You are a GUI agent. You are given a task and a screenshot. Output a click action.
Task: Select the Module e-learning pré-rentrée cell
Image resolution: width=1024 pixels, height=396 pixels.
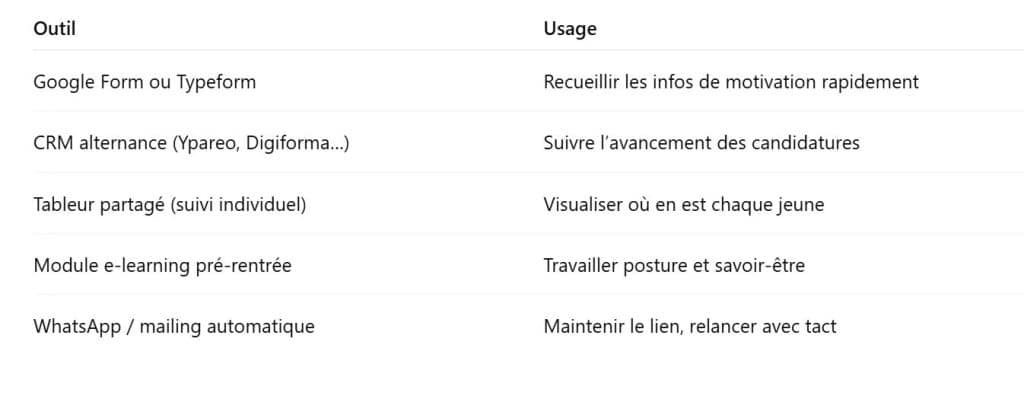163,266
